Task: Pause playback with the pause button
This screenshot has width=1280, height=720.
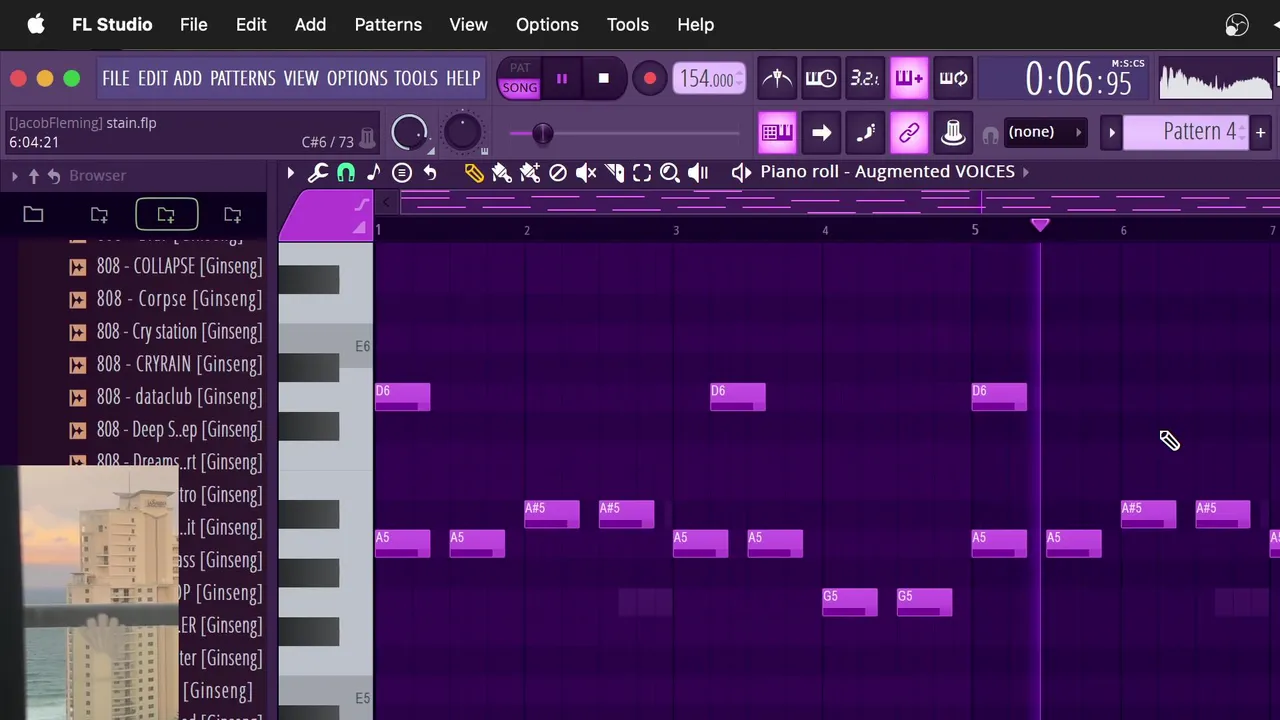Action: coord(562,79)
